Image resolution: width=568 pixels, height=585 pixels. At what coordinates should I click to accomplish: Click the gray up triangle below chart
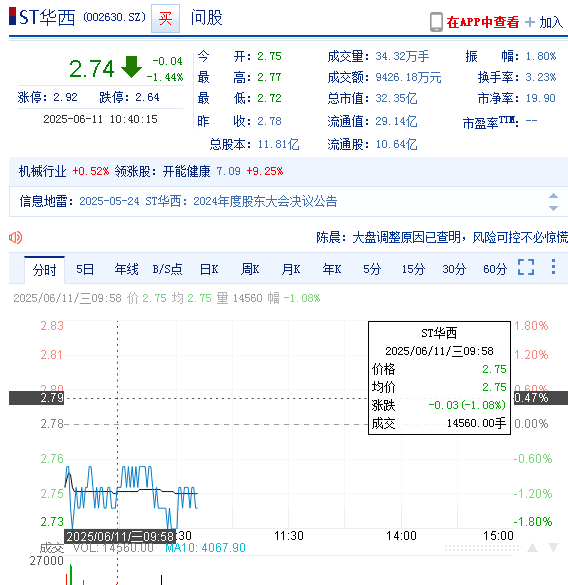tap(533, 548)
